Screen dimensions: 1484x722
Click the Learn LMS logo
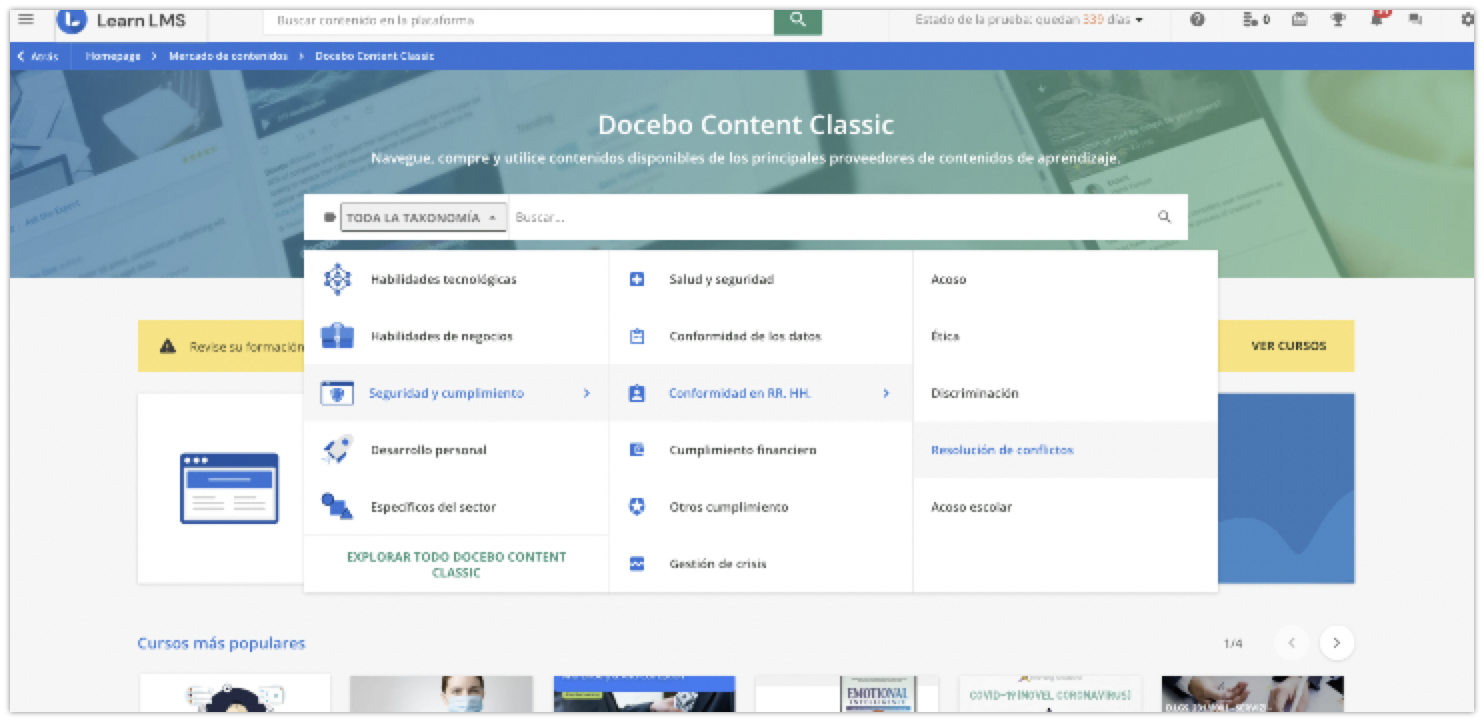coord(122,20)
